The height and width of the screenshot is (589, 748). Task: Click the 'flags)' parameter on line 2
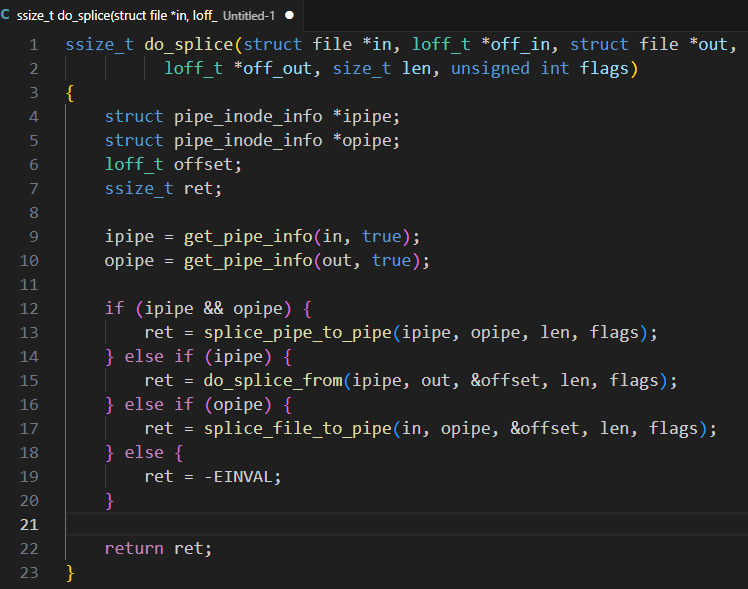[x=609, y=69]
